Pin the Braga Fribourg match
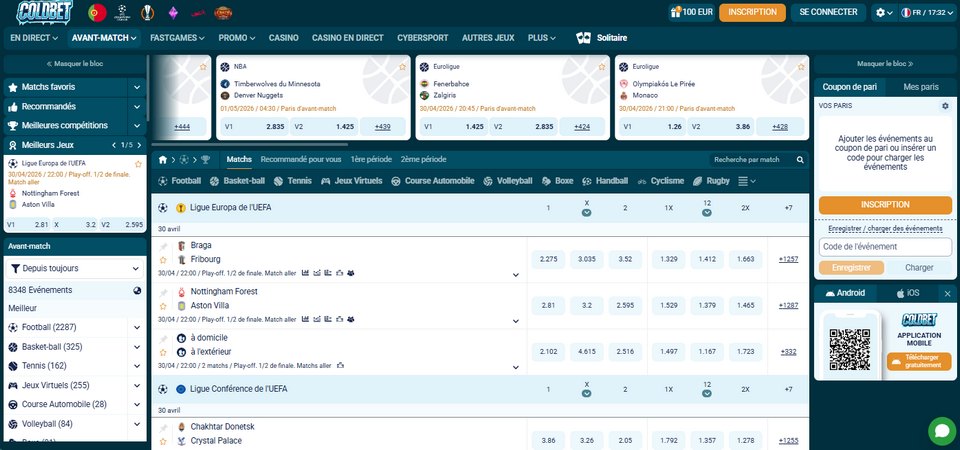This screenshot has width=960, height=450. point(163,246)
